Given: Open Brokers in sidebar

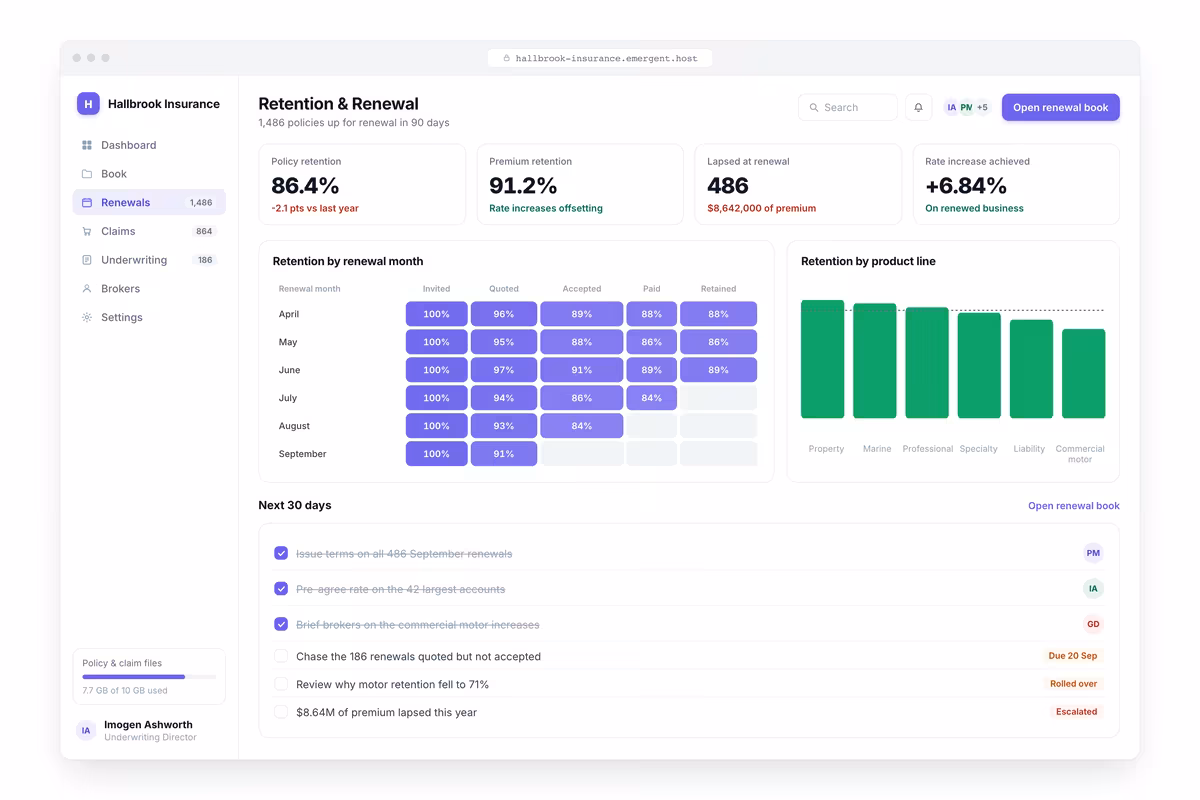Looking at the screenshot, I should [149, 289].
